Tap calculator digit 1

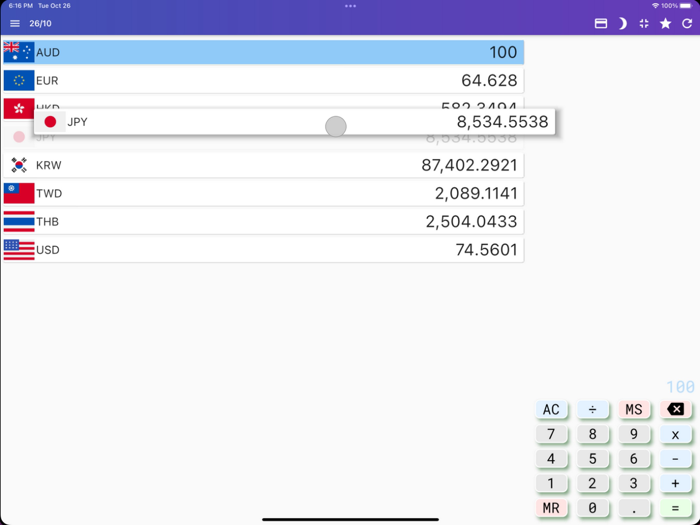[x=551, y=483]
